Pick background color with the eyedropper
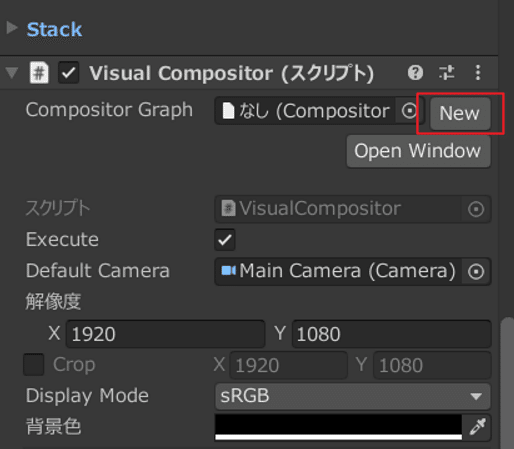This screenshot has width=514, height=449. click(x=477, y=427)
